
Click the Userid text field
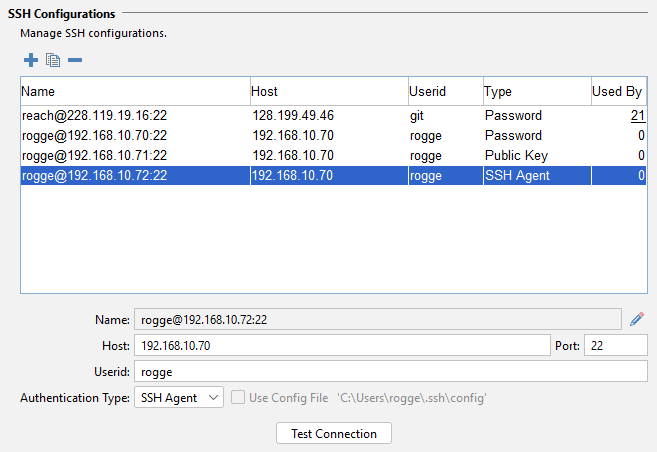tap(390, 372)
